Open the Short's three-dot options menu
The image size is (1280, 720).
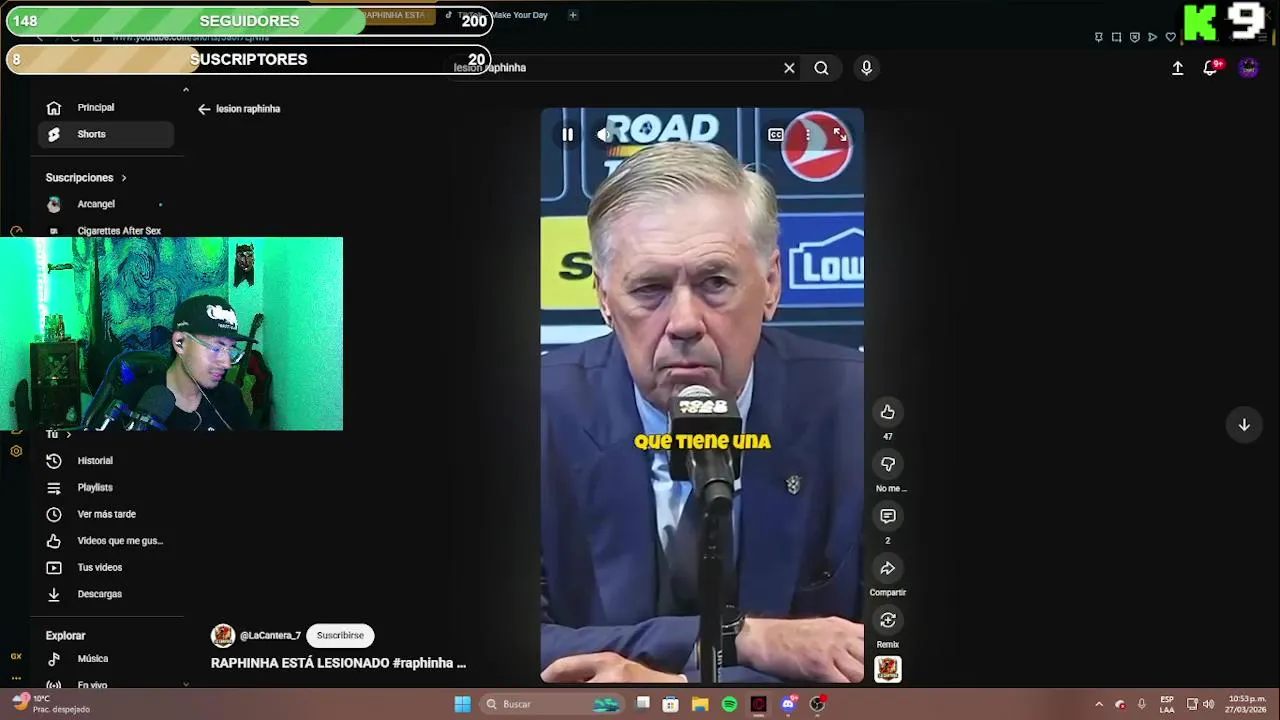808,134
